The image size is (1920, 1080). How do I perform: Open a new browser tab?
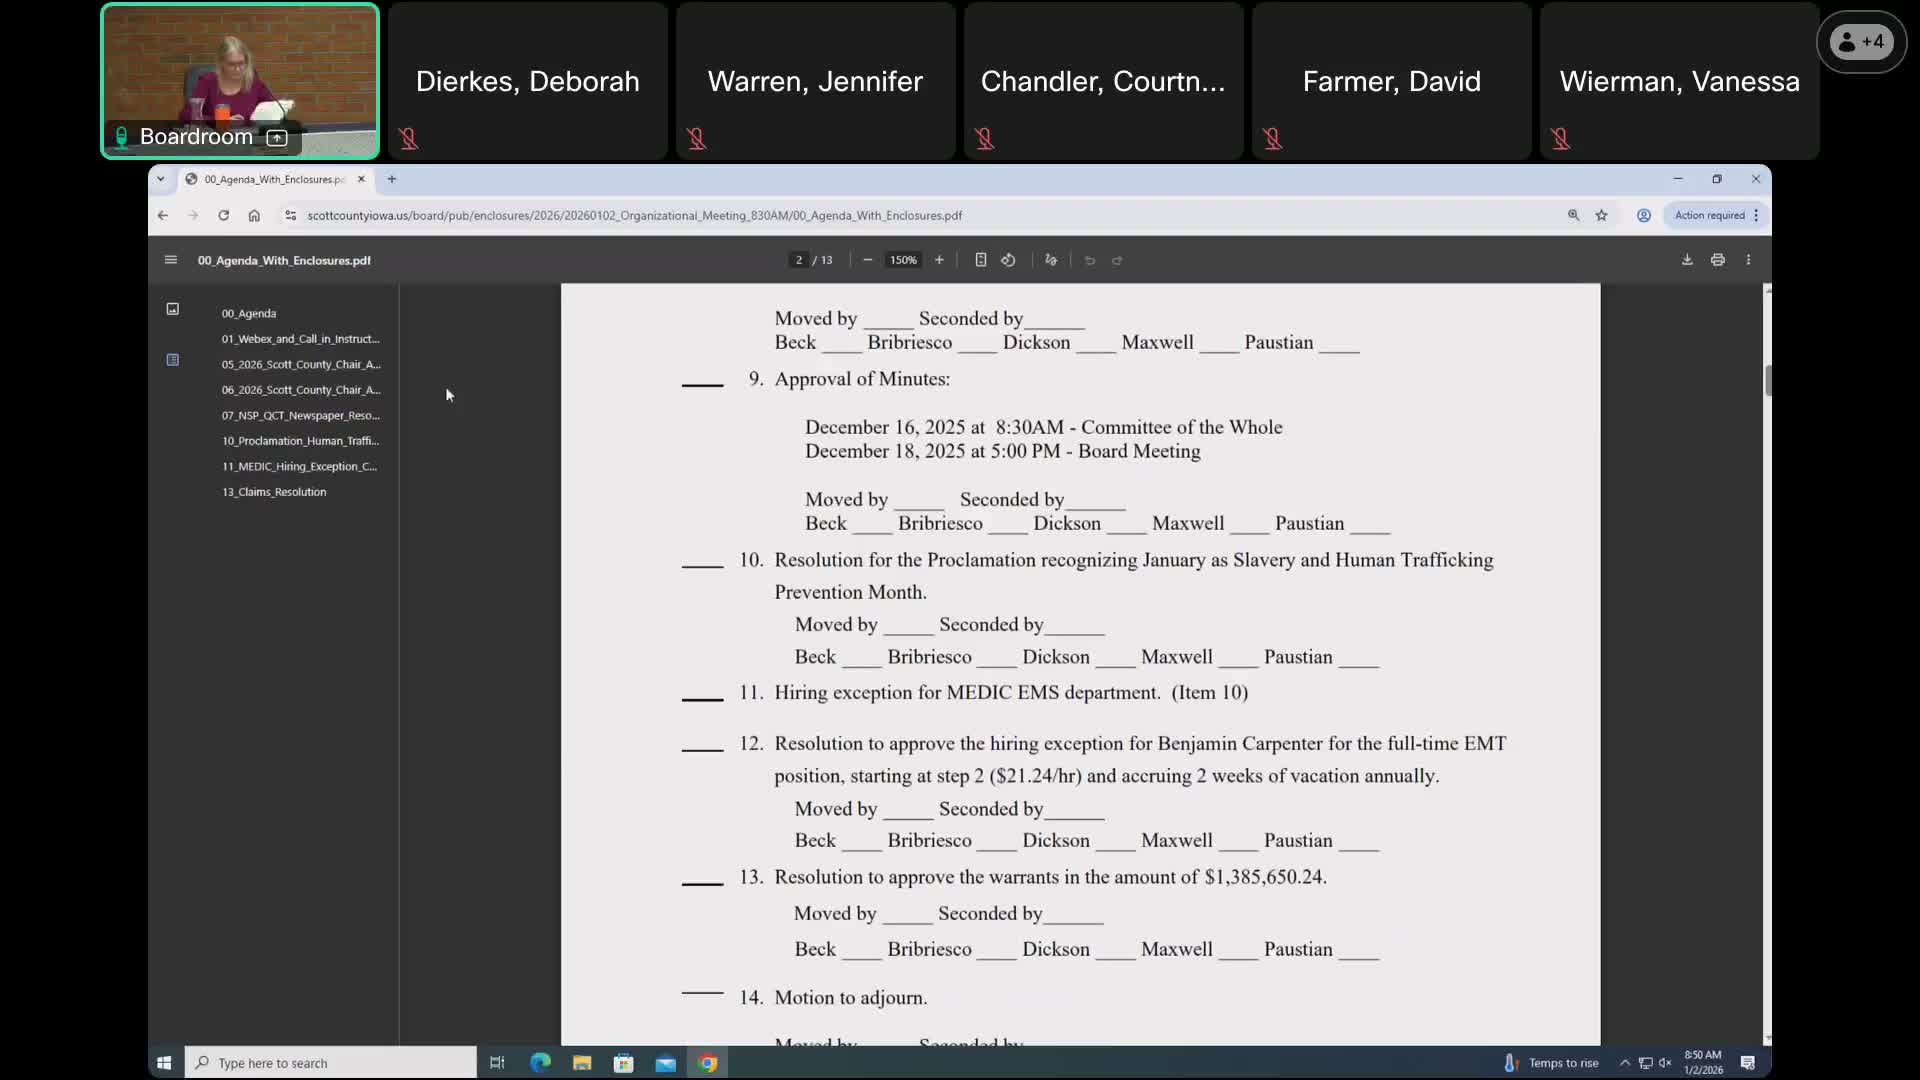point(392,179)
